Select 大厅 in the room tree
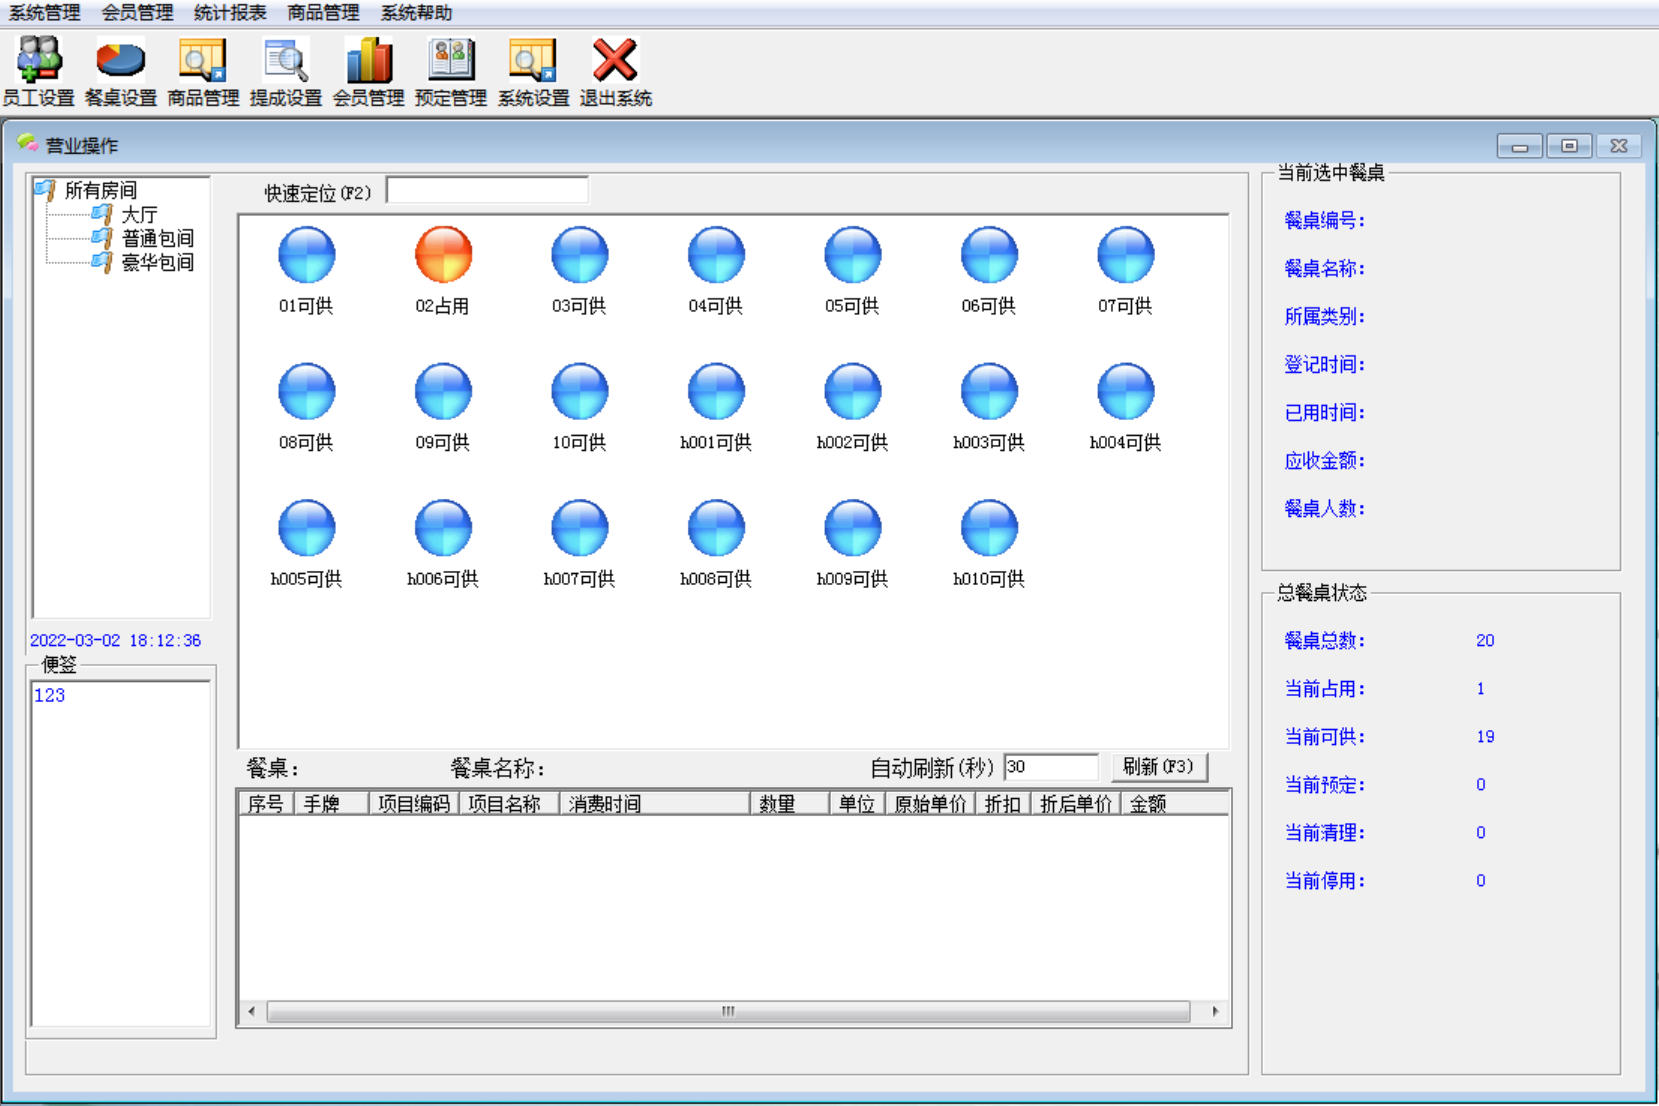 (139, 214)
